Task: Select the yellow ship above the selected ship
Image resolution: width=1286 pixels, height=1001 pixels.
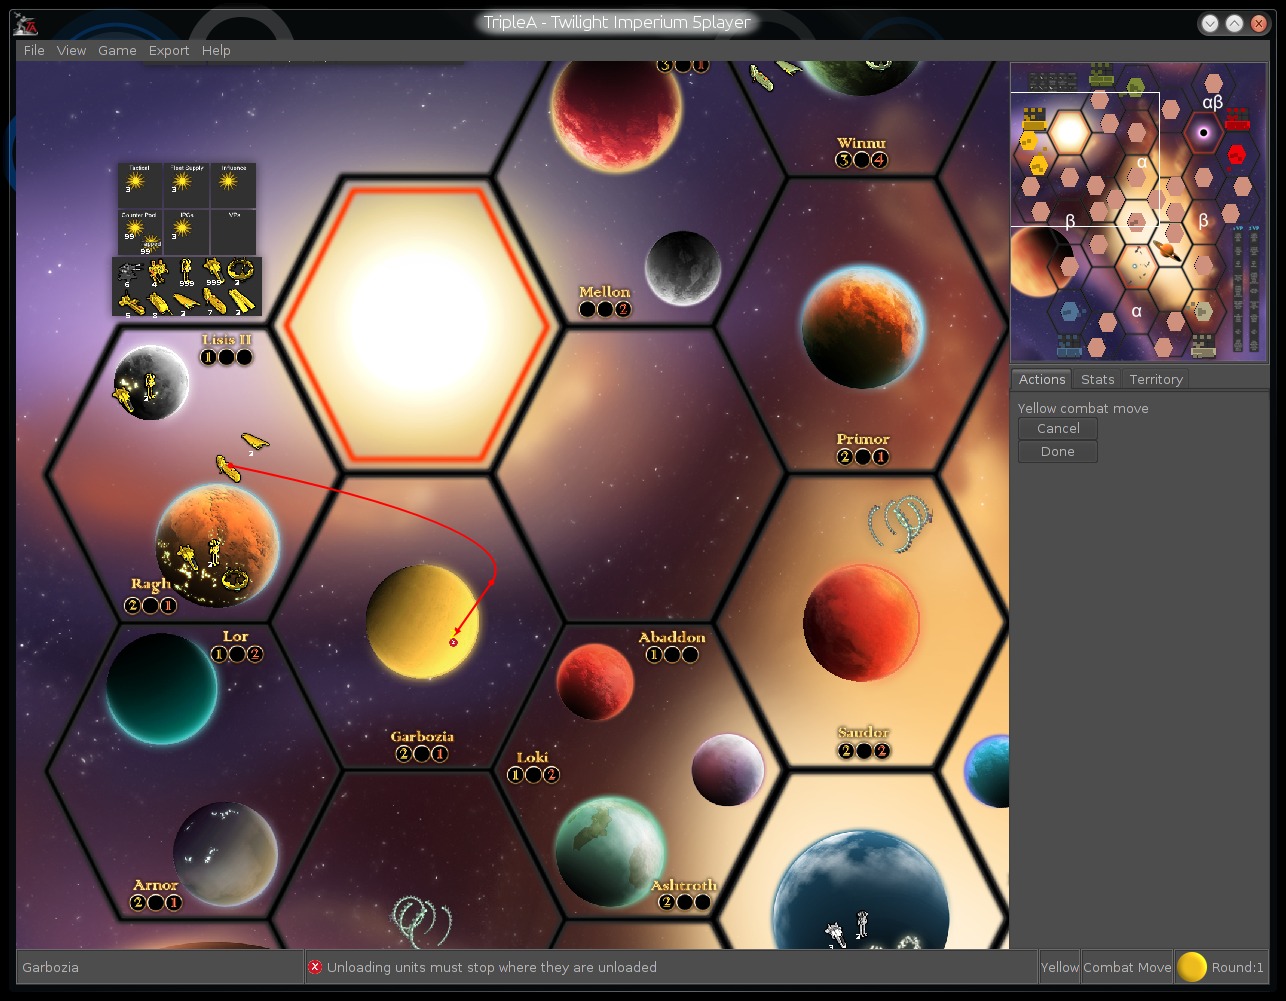Action: [255, 440]
